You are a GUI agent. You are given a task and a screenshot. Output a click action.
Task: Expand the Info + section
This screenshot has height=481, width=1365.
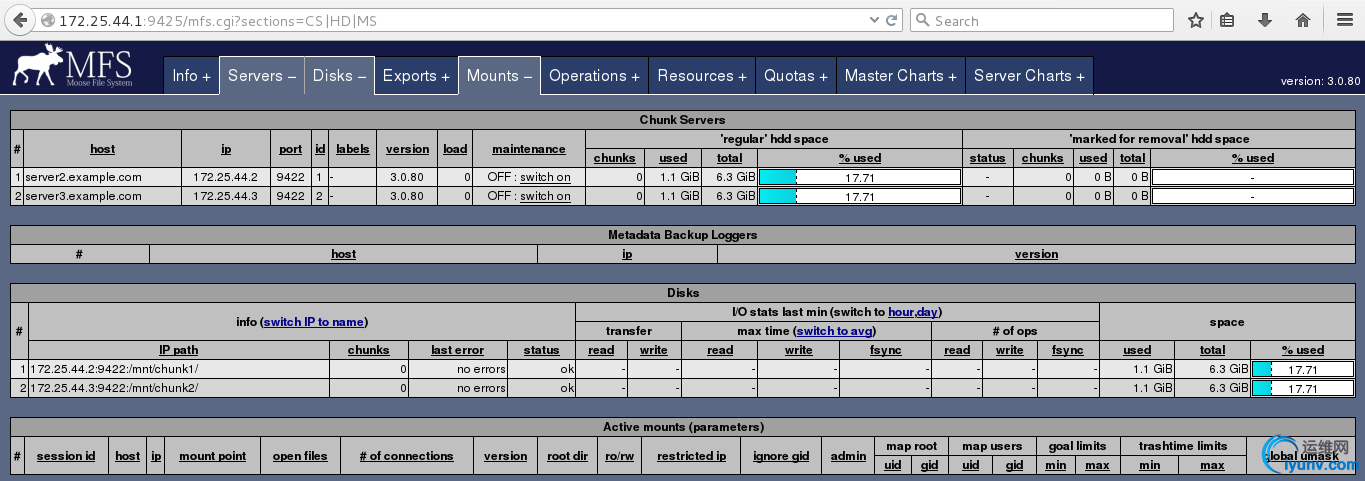[191, 75]
